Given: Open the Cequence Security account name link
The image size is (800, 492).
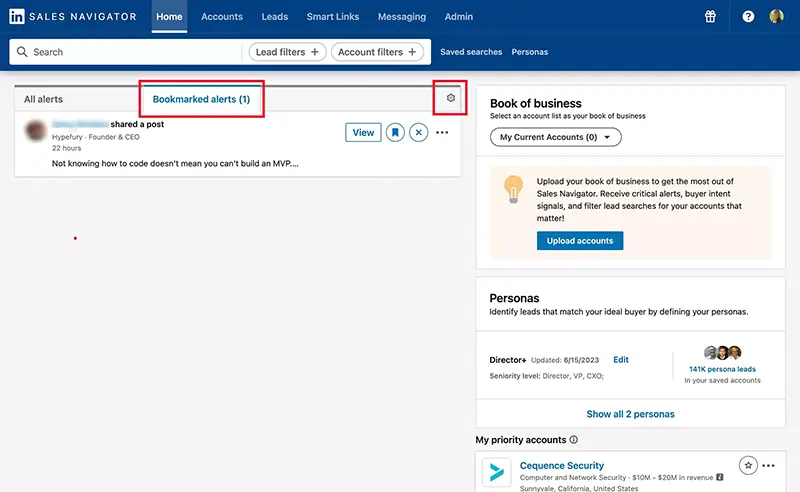Looking at the screenshot, I should tap(562, 465).
